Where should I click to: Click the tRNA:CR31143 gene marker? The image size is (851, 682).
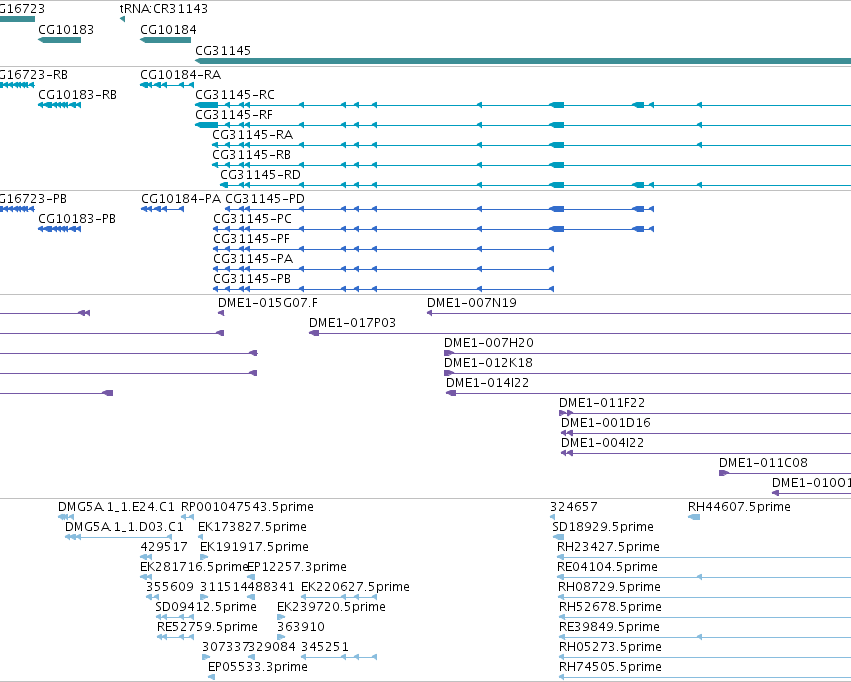[x=123, y=19]
